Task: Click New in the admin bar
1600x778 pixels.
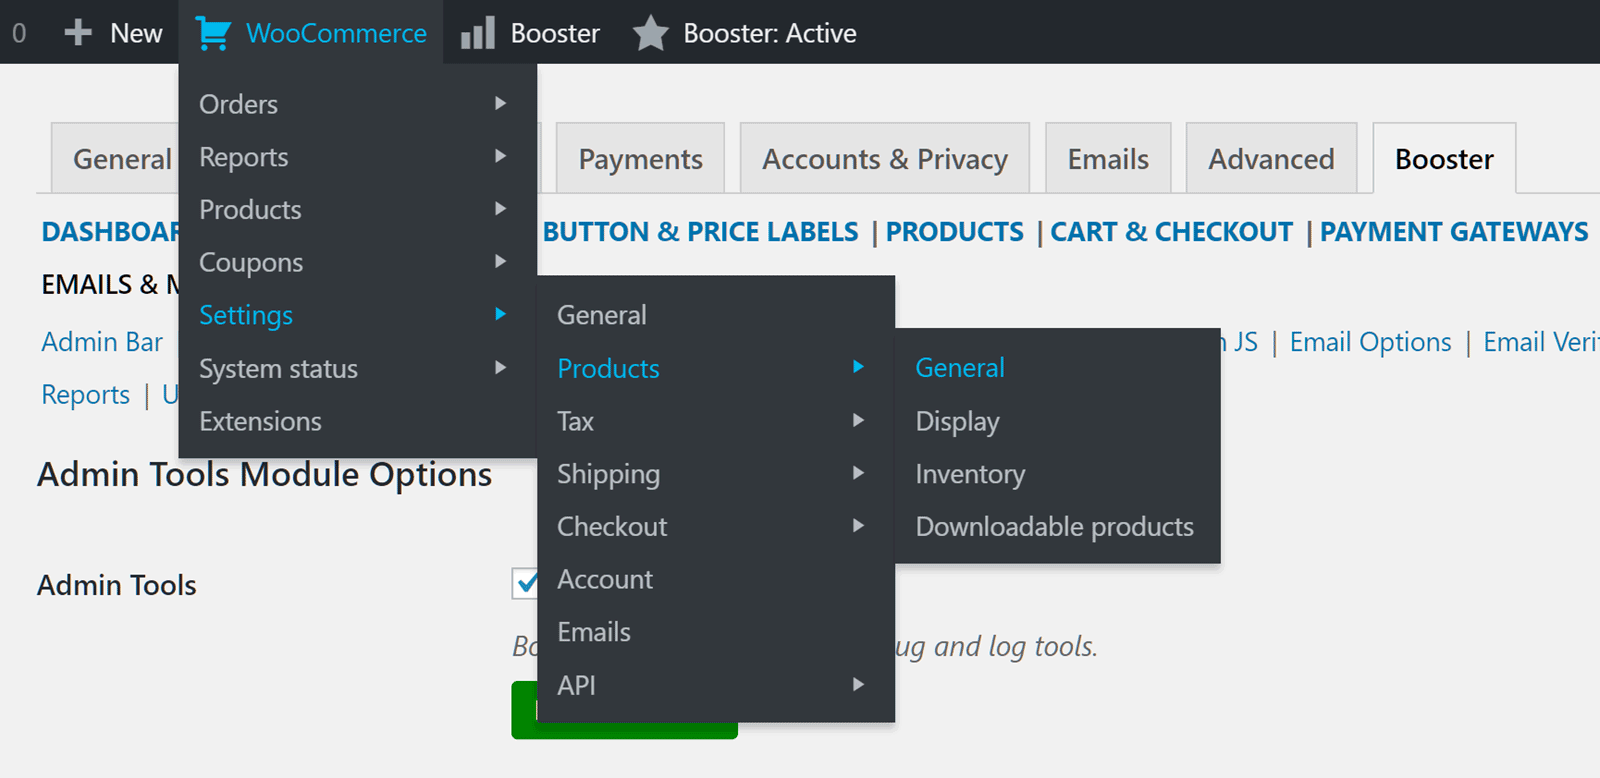Action: coord(136,33)
